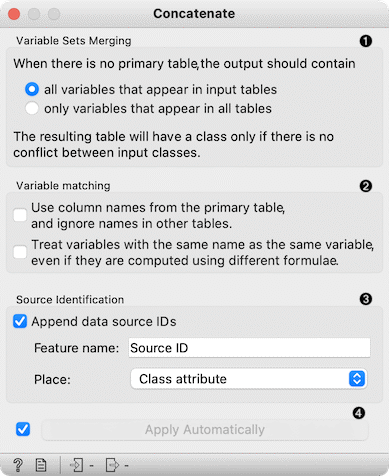Enable use column names from primary table
The height and width of the screenshot is (476, 389).
(x=20, y=215)
